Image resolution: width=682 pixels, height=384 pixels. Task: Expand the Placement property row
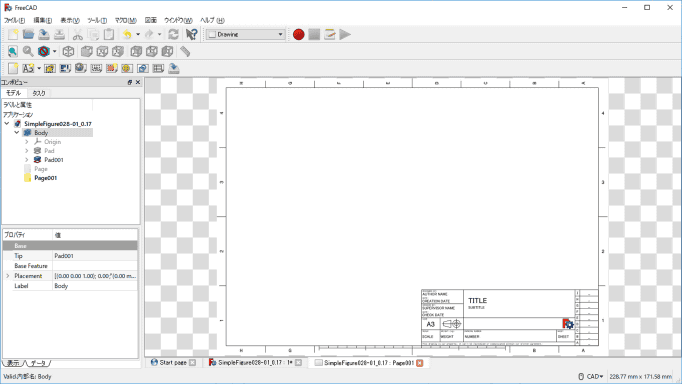click(7, 276)
